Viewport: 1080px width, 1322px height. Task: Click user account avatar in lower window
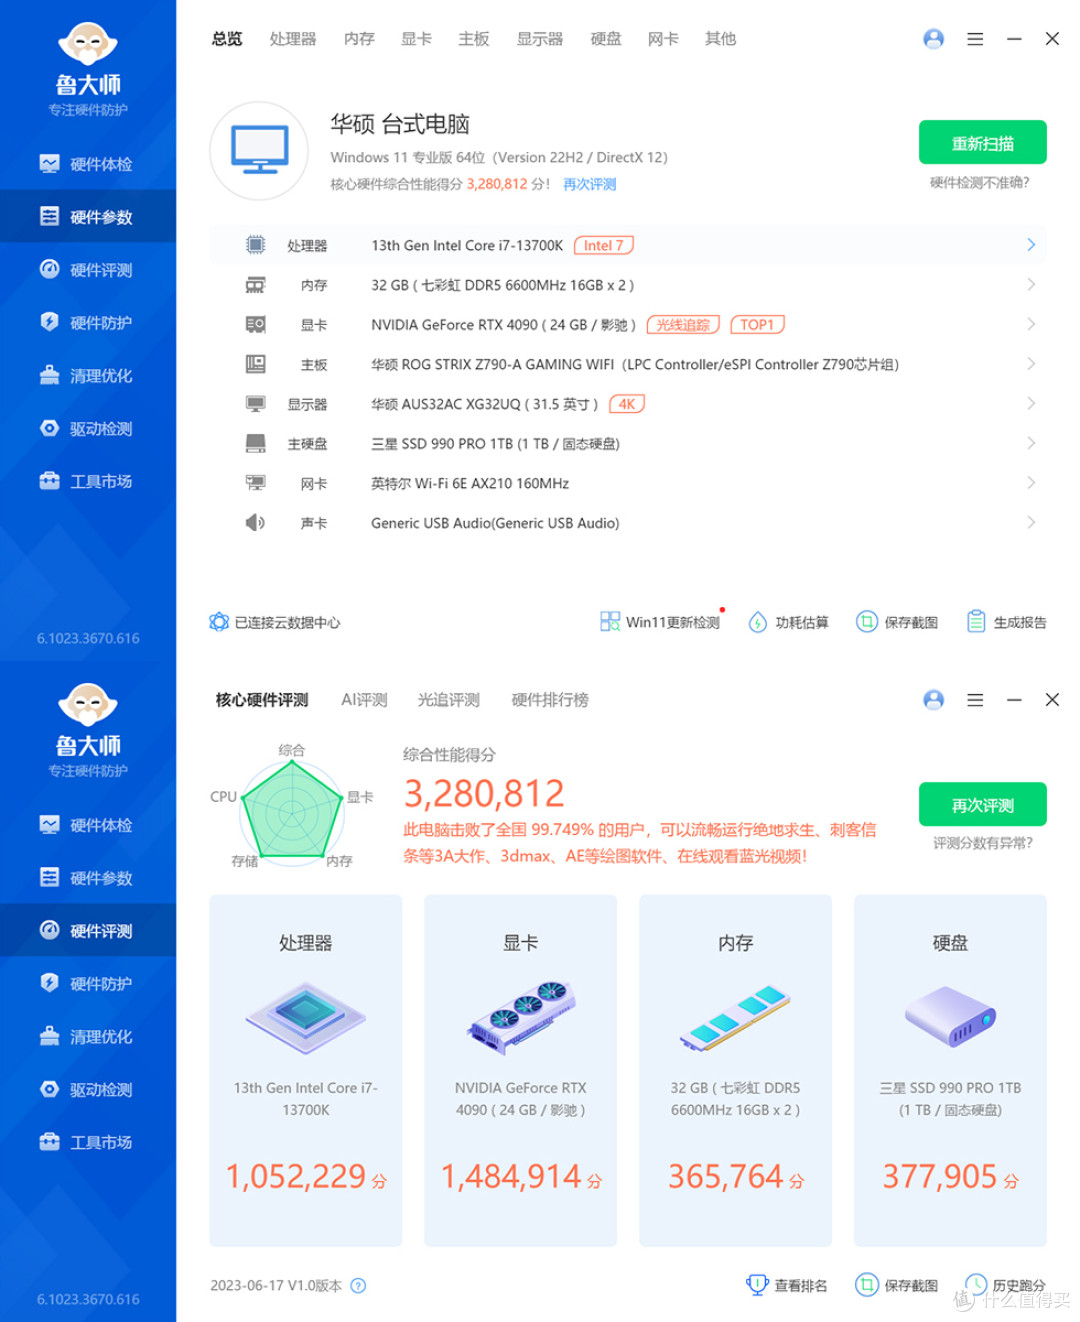pos(934,700)
